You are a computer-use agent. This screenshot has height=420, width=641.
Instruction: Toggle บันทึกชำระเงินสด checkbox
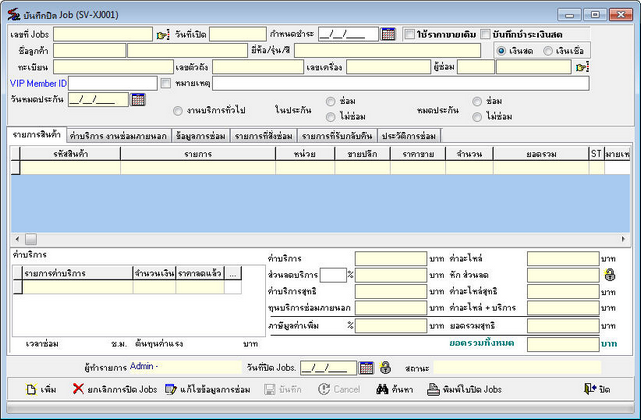pos(485,34)
